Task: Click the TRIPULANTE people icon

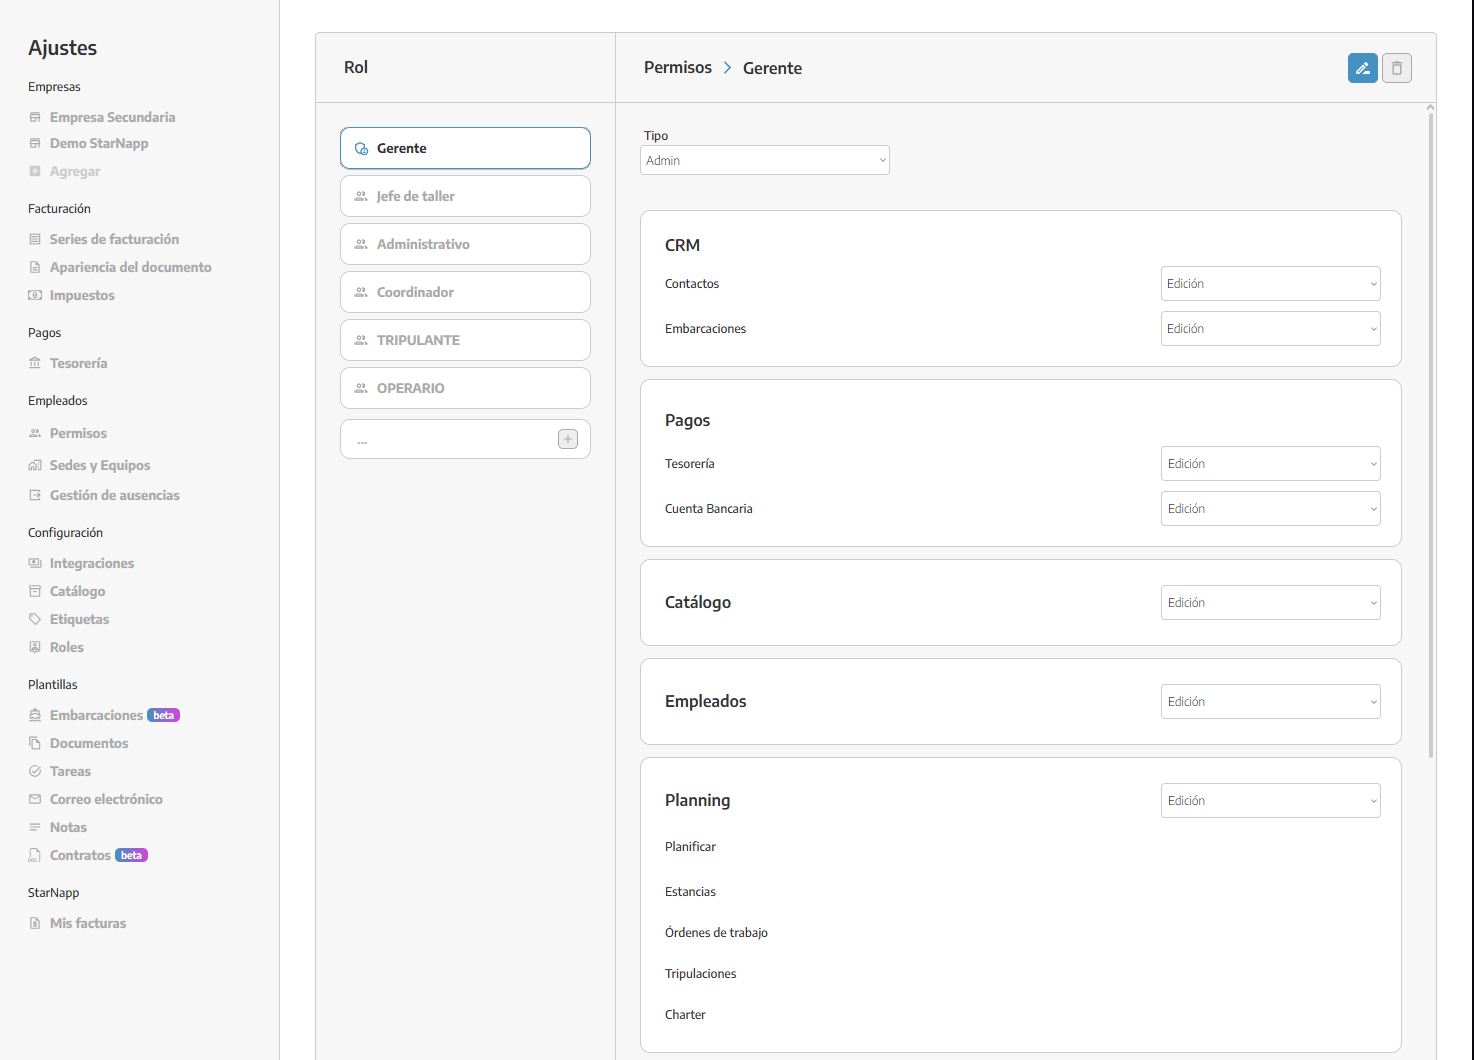Action: [x=362, y=340]
